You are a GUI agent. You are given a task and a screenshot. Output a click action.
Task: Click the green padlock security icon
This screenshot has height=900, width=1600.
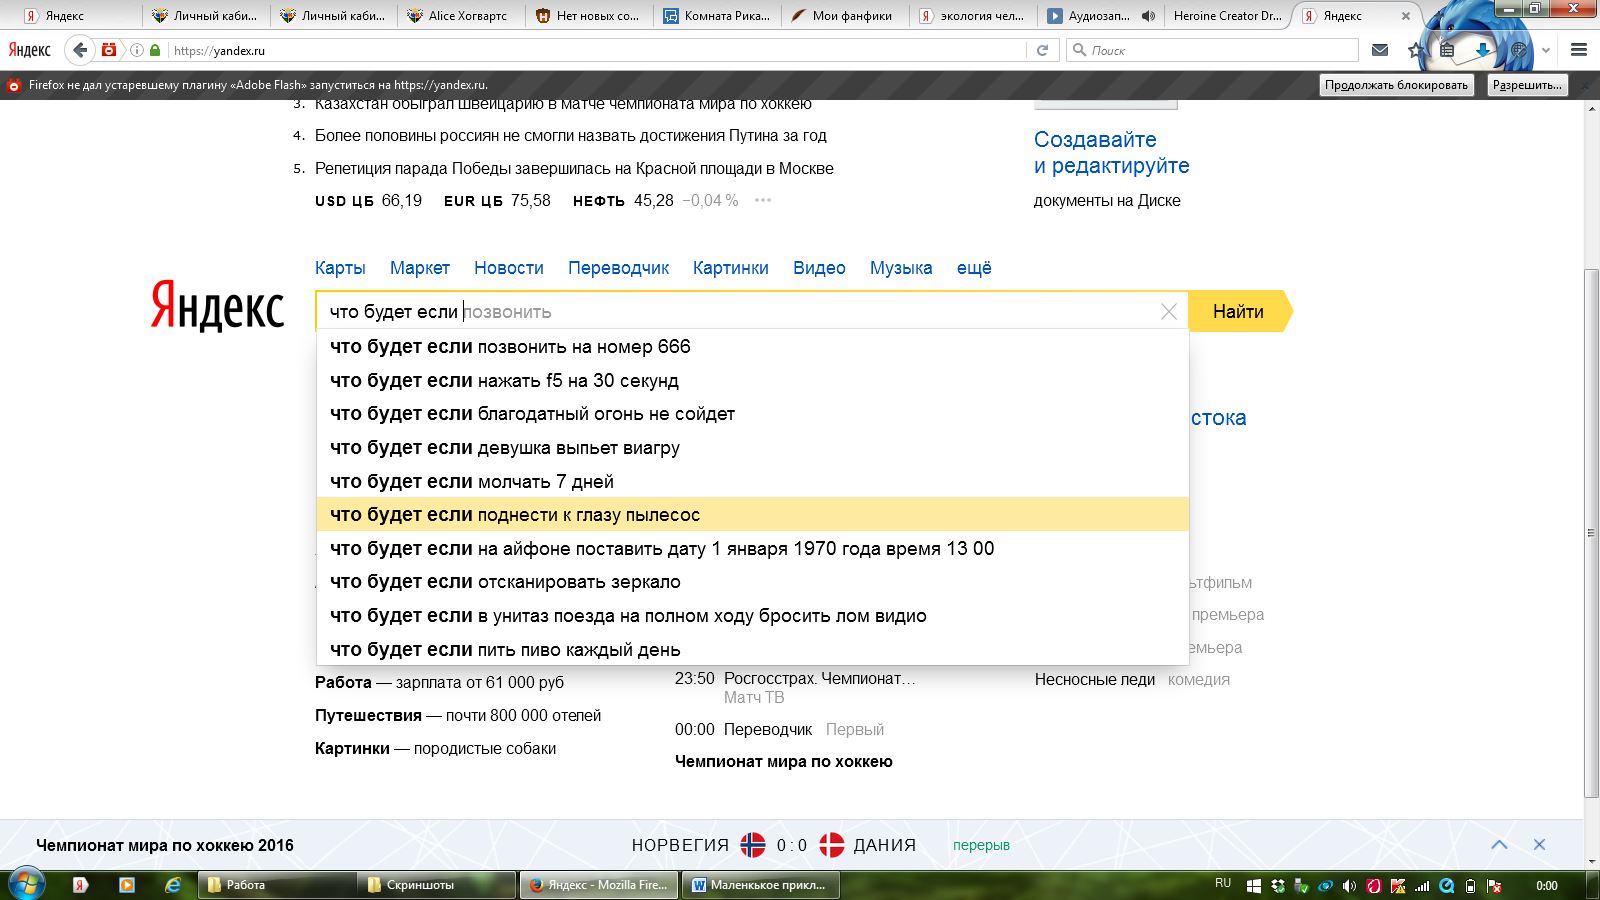[x=155, y=50]
